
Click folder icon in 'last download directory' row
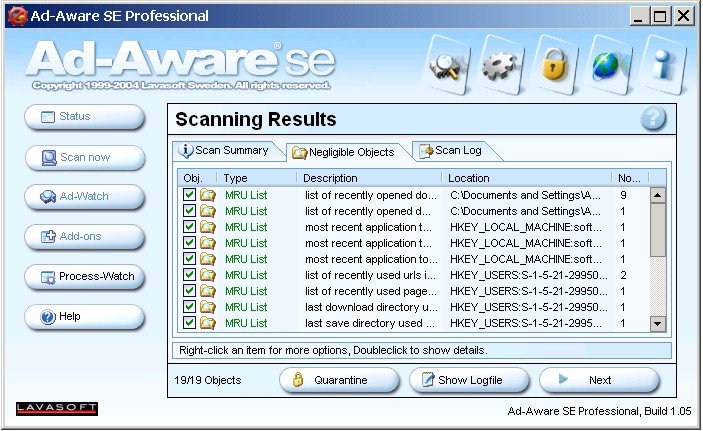(x=208, y=307)
